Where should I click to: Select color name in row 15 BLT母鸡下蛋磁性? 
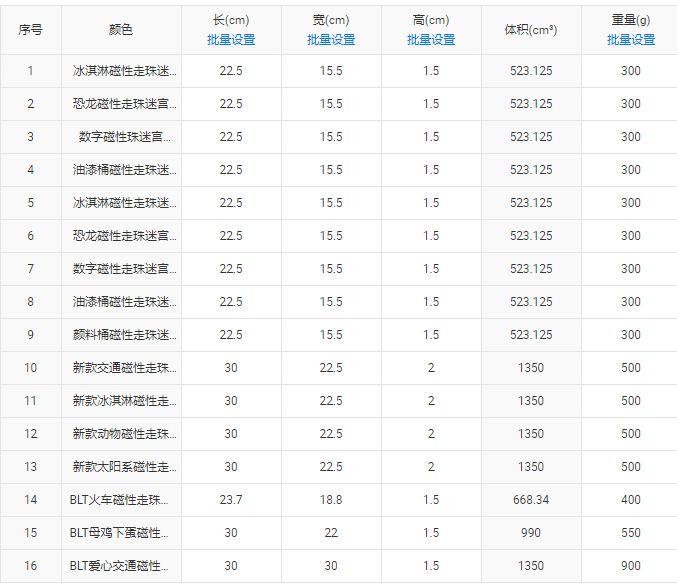pos(119,533)
